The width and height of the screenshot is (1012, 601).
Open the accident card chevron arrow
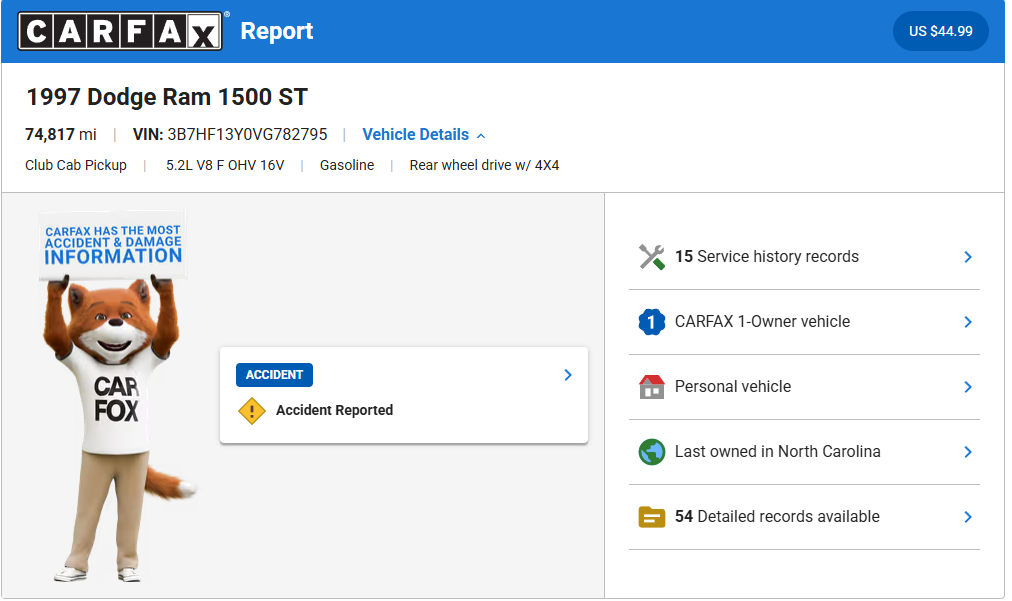pos(567,375)
